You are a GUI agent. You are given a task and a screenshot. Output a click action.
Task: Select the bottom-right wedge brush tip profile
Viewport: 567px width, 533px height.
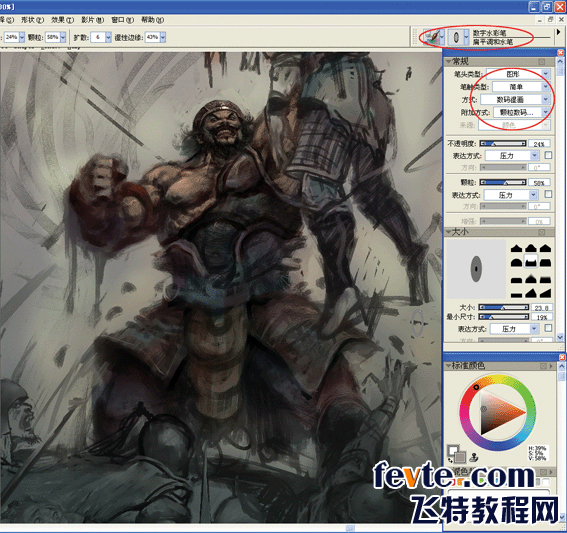click(x=545, y=293)
